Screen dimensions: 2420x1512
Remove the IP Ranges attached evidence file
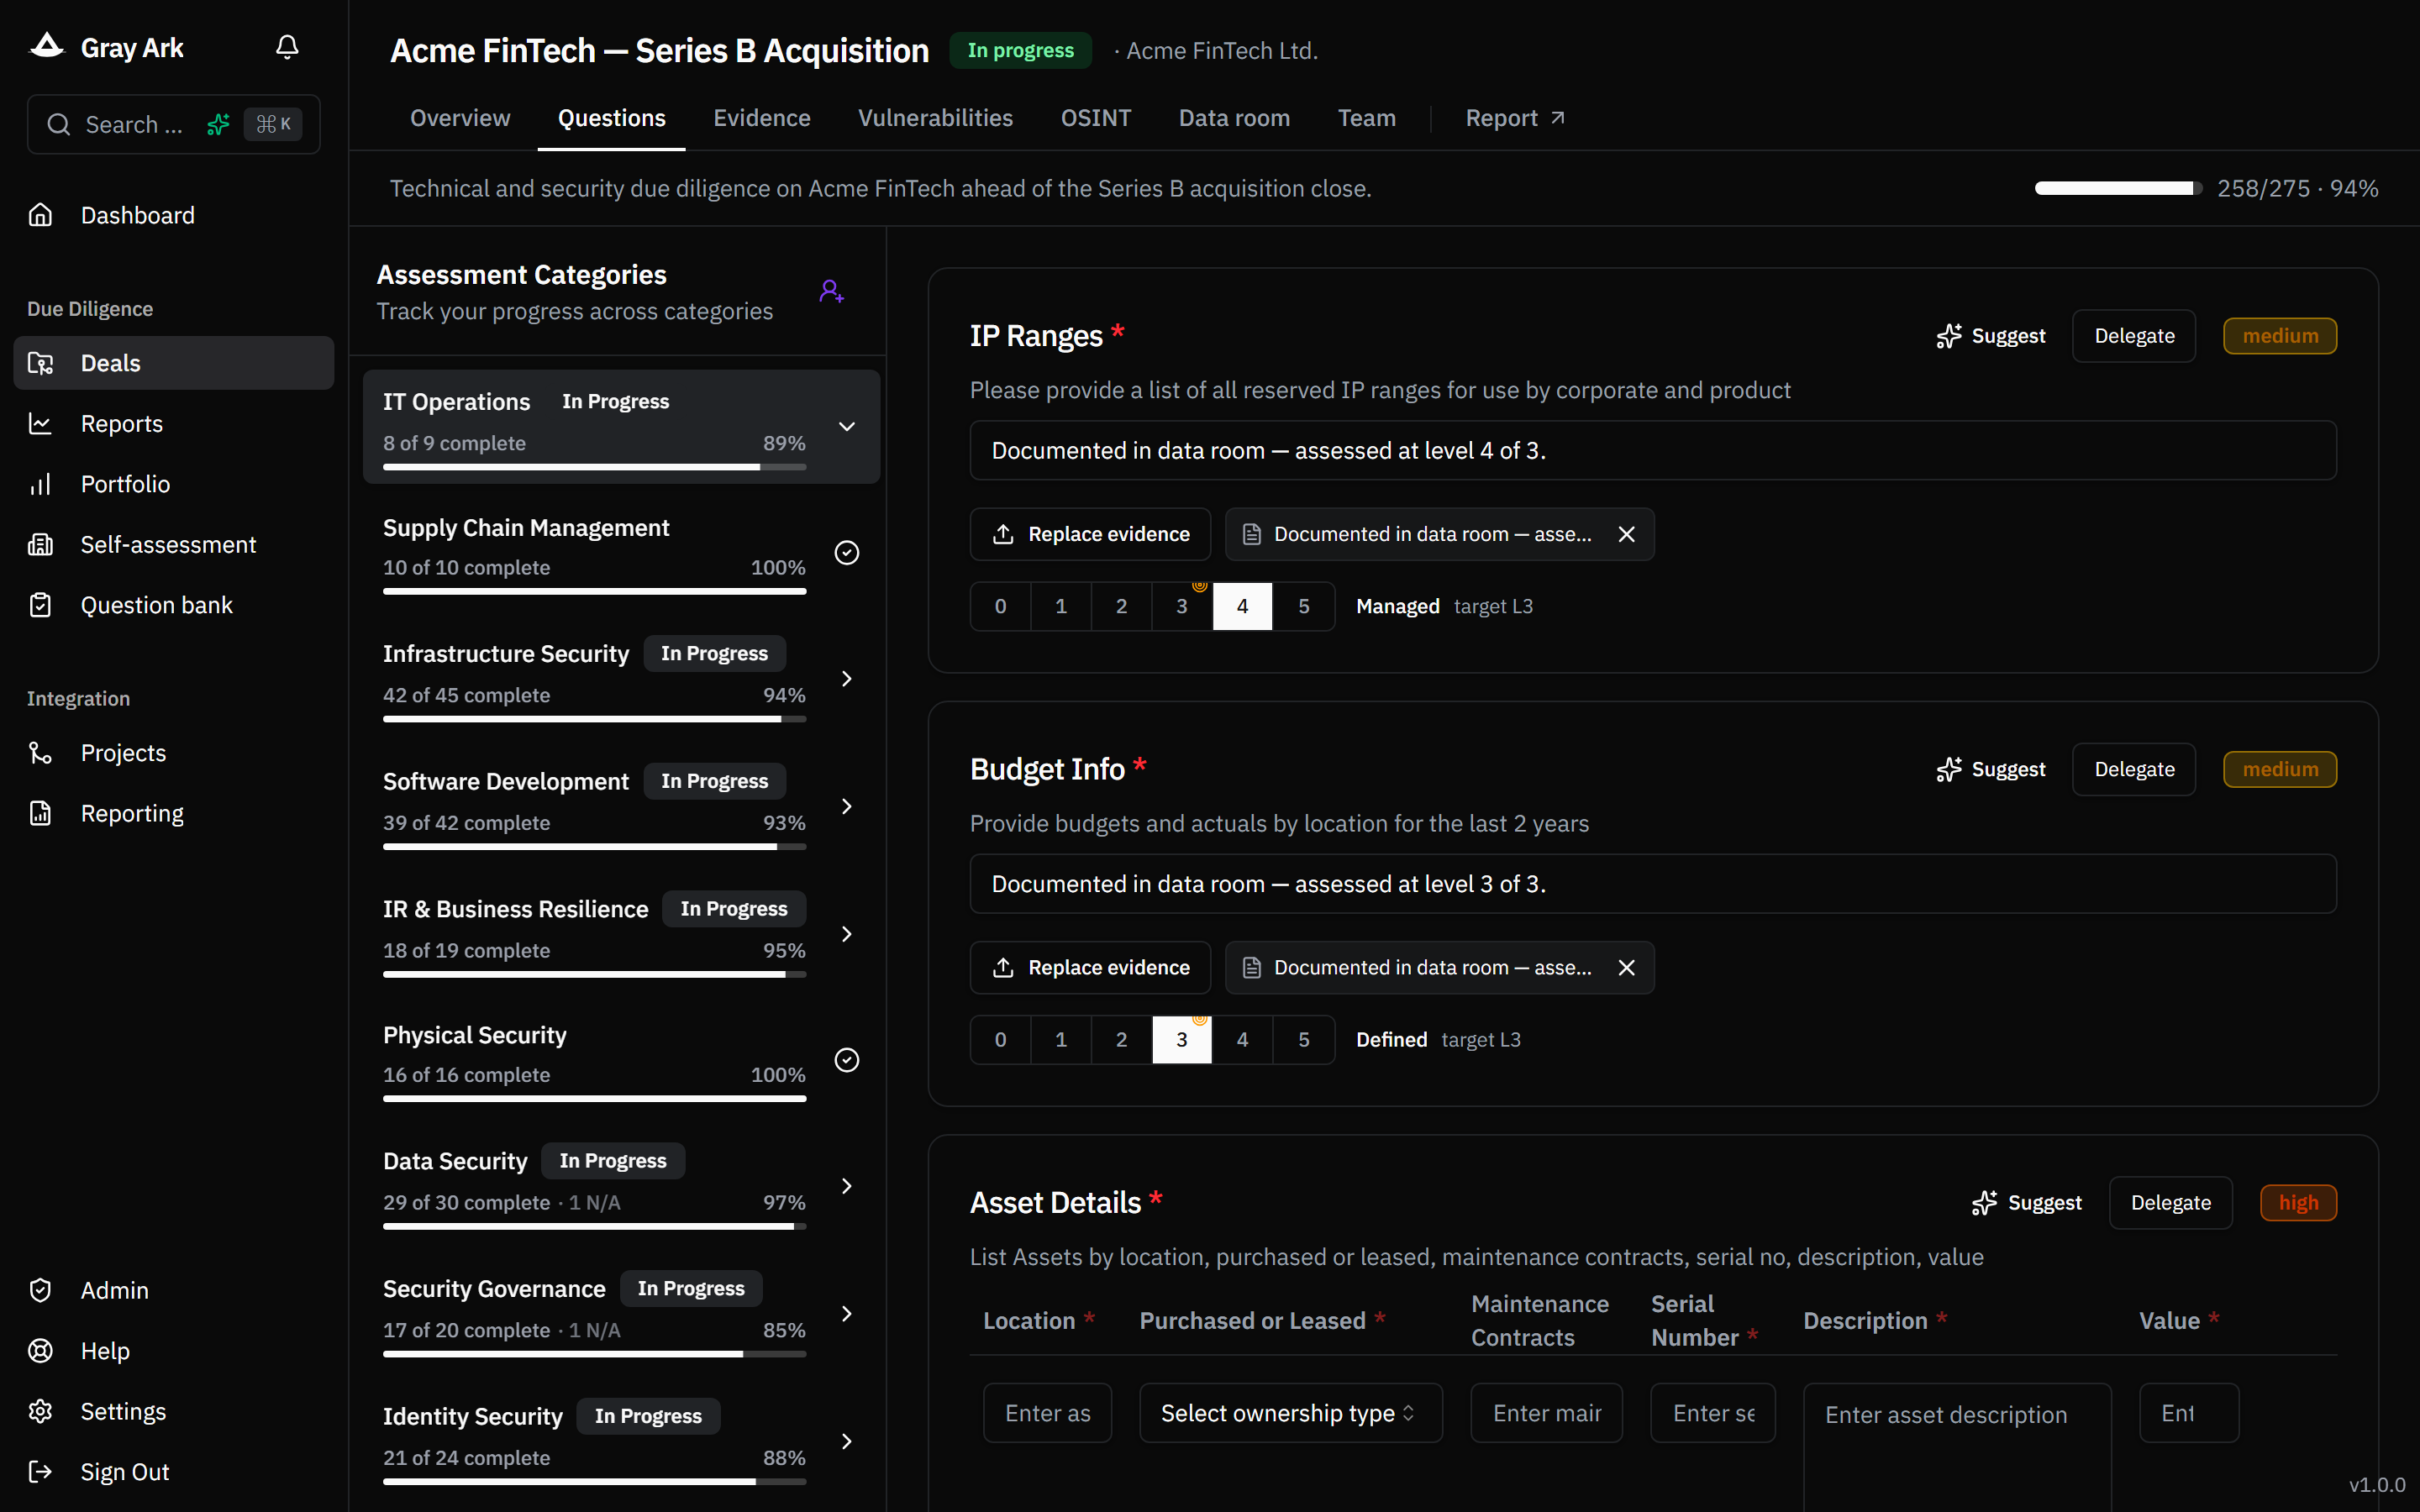point(1627,534)
